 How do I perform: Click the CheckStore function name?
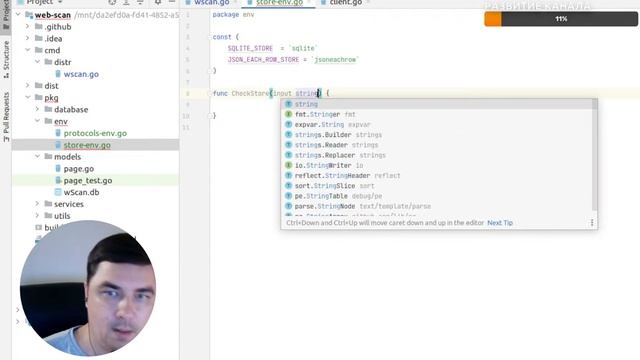(x=250, y=93)
